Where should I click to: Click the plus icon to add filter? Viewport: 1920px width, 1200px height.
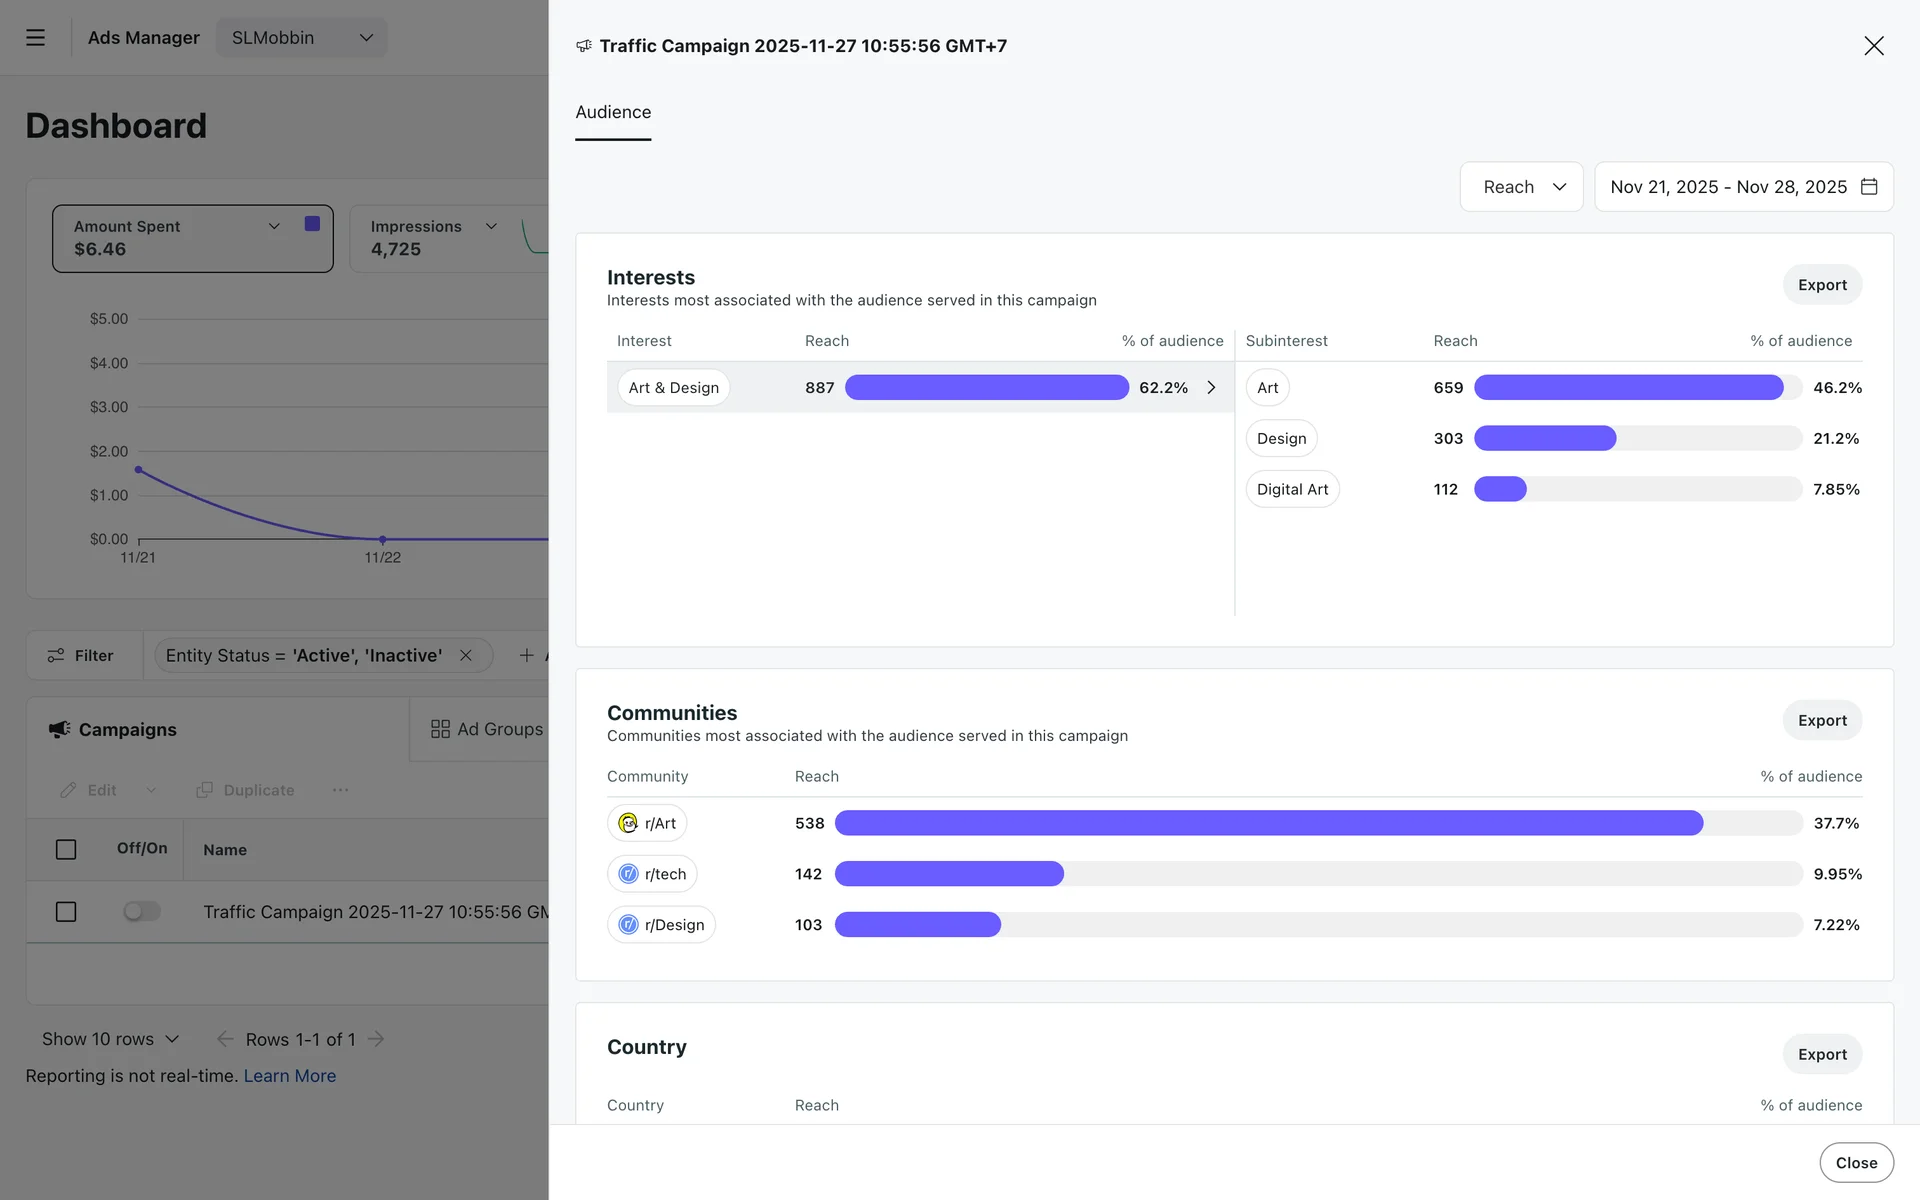526,655
